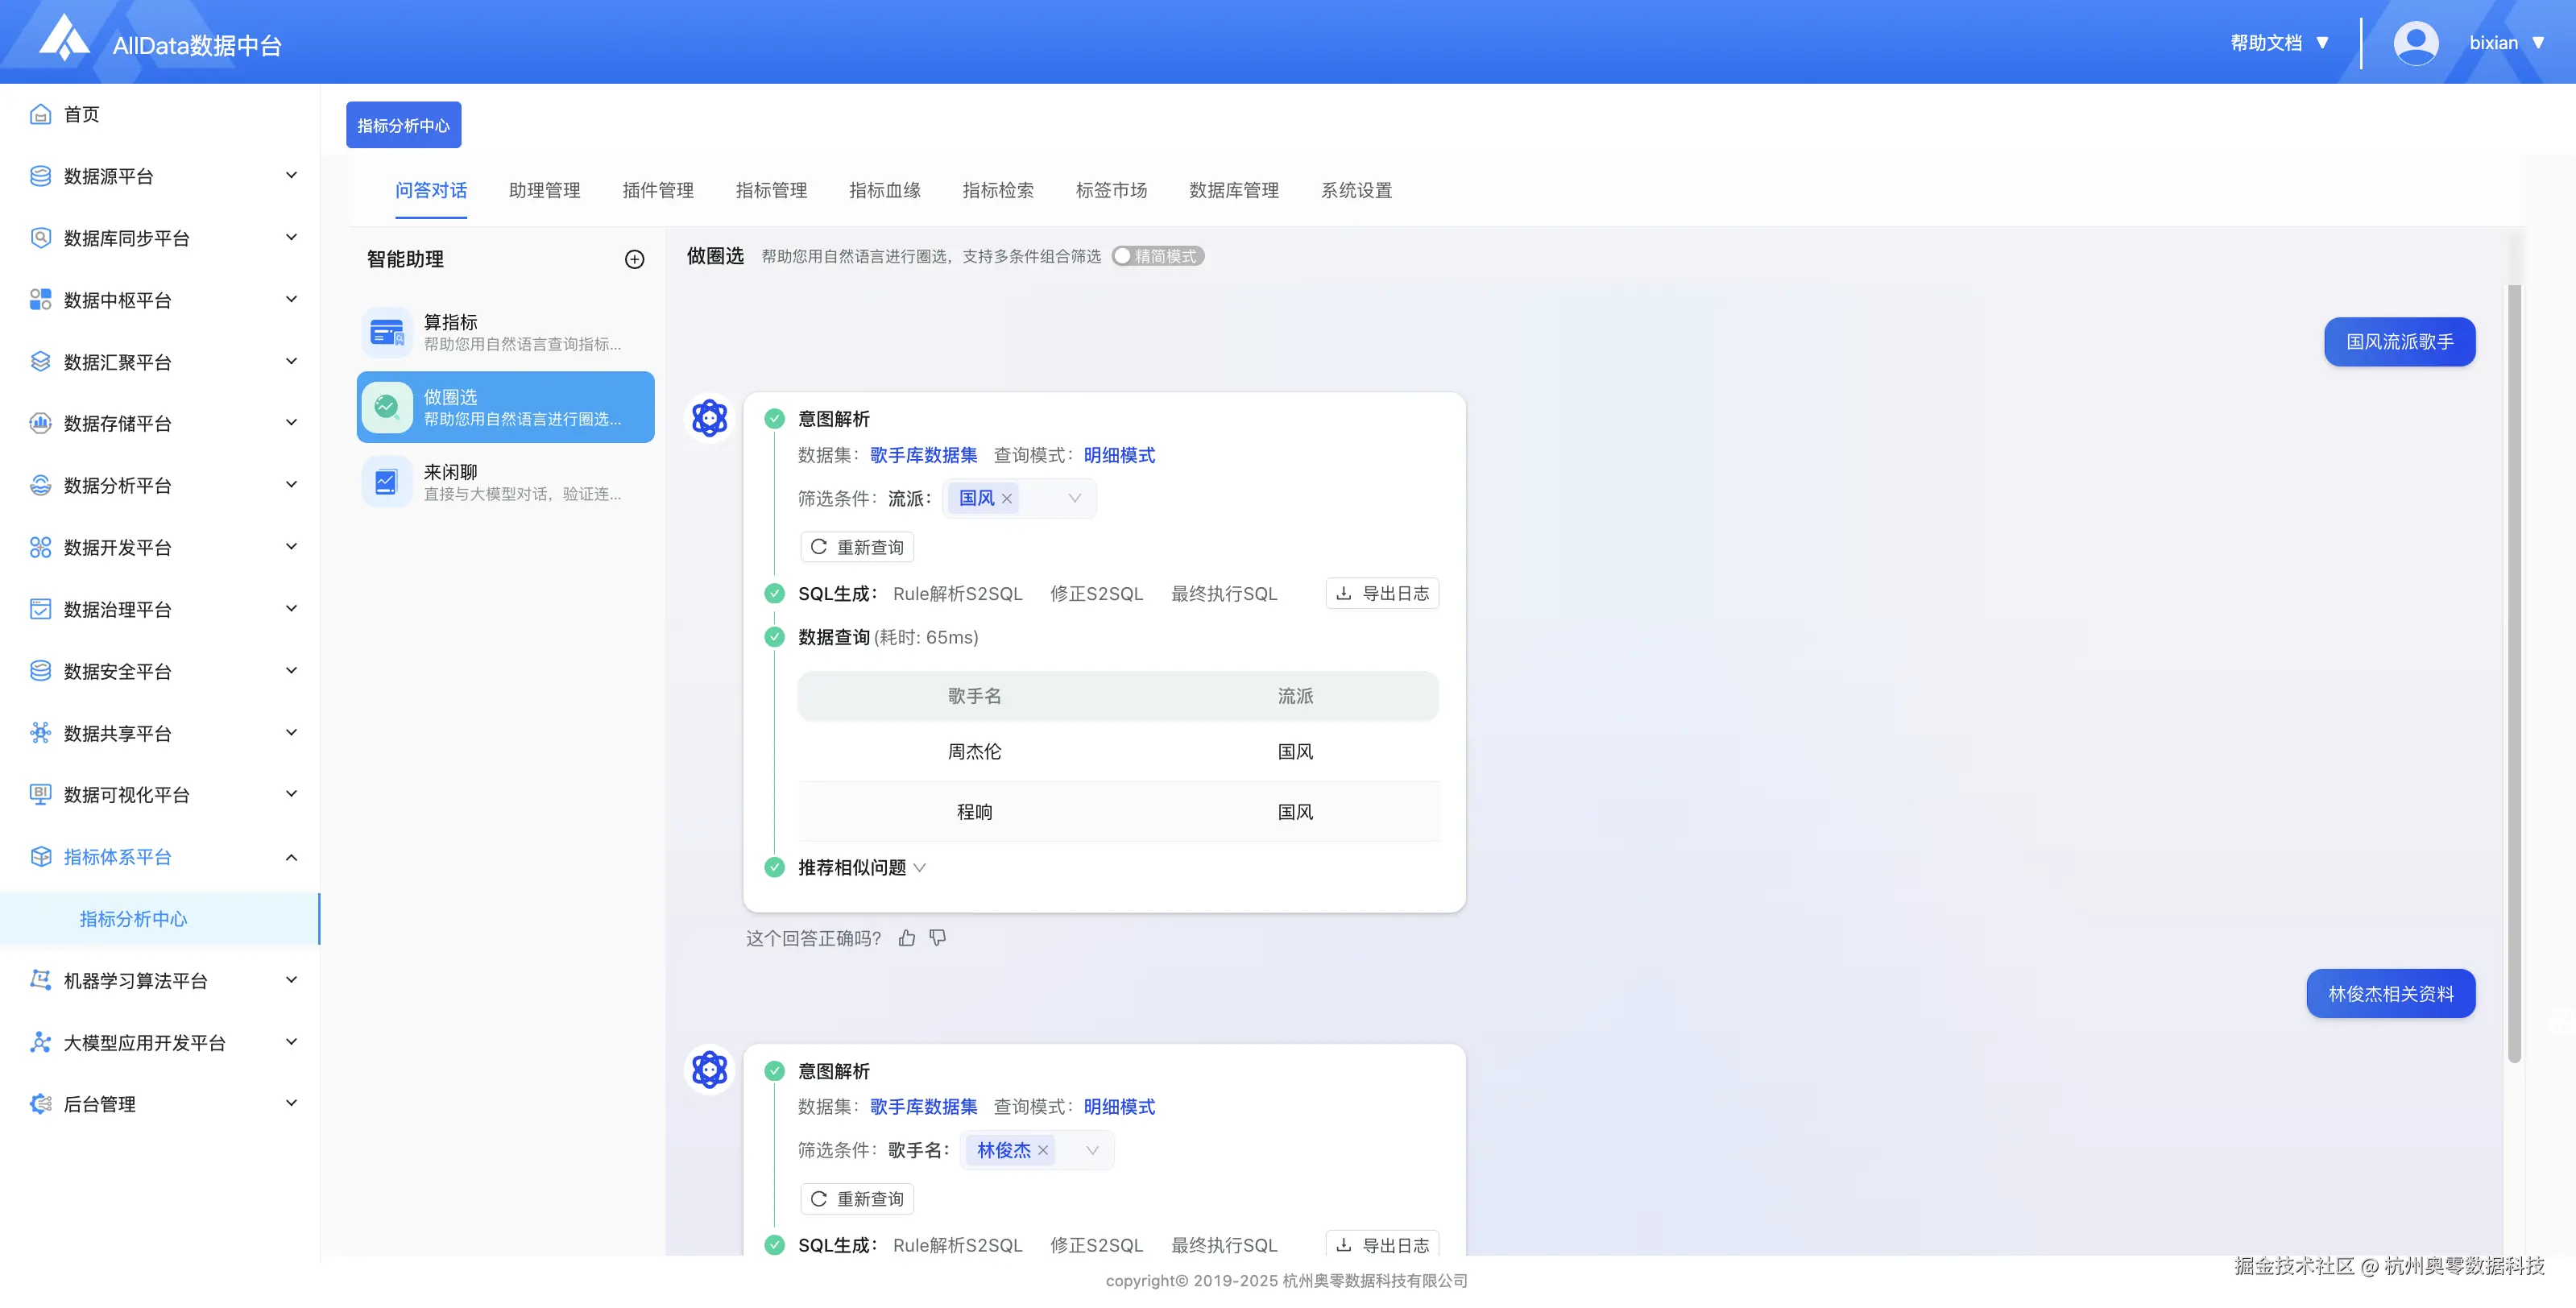Open the 流派 filter dropdown

[x=1074, y=499]
